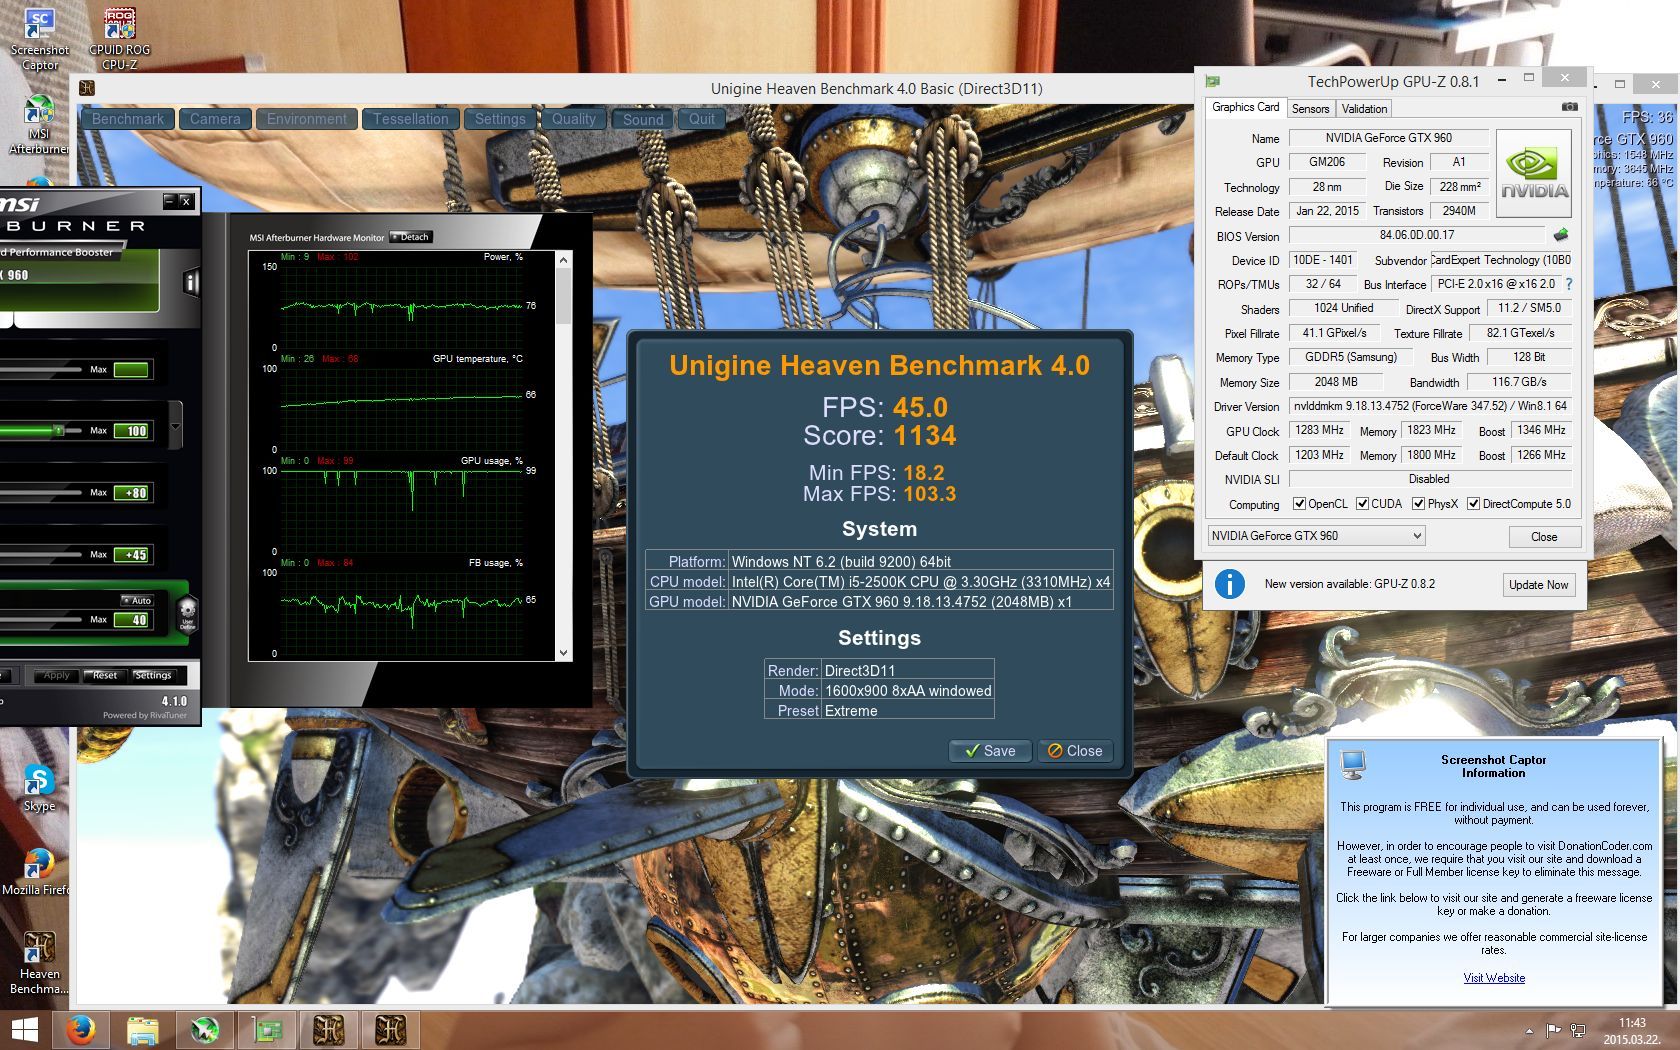This screenshot has width=1680, height=1050.
Task: Open MSI Afterburner desktop shortcut
Action: pos(39,125)
